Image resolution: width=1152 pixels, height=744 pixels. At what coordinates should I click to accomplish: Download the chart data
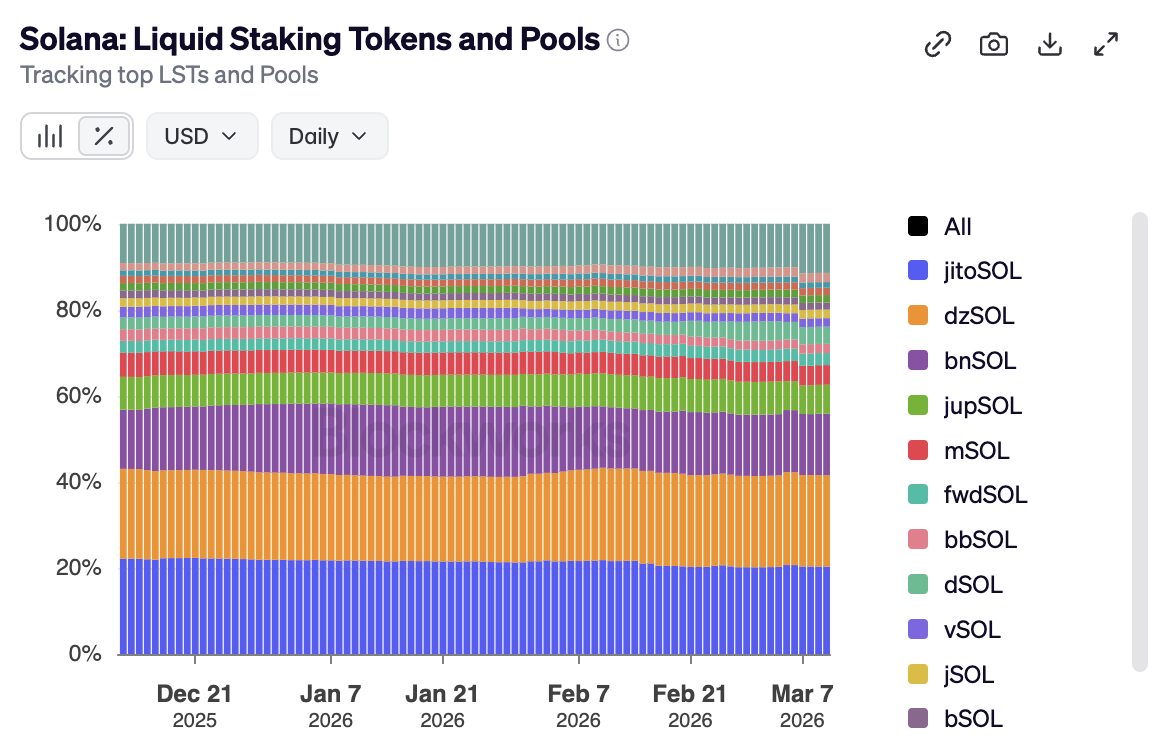(x=1049, y=44)
